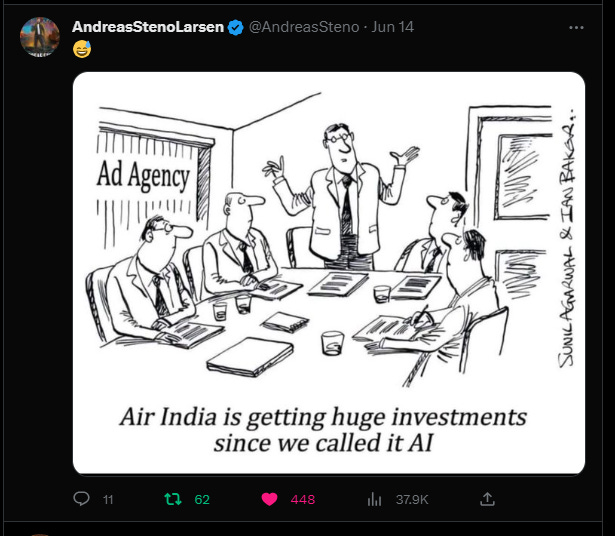Click the sweating smile emoji text
The height and width of the screenshot is (536, 615).
click(82, 49)
